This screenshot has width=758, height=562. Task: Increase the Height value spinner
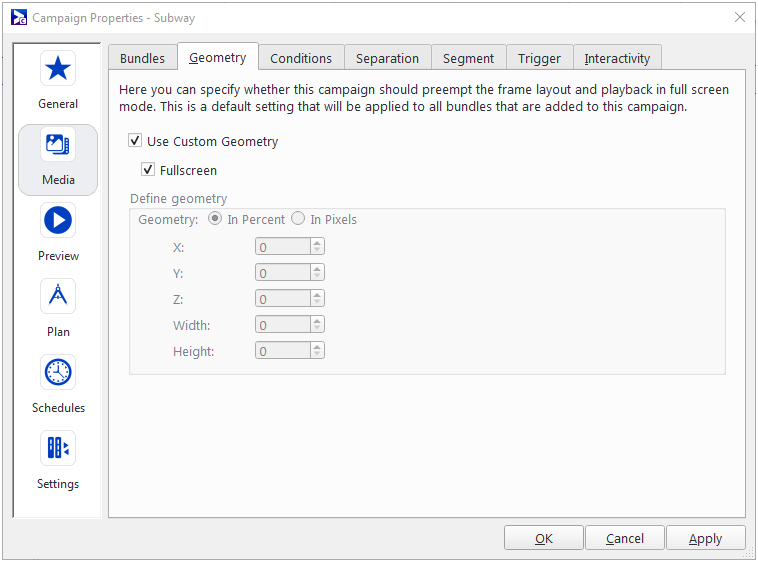click(318, 347)
